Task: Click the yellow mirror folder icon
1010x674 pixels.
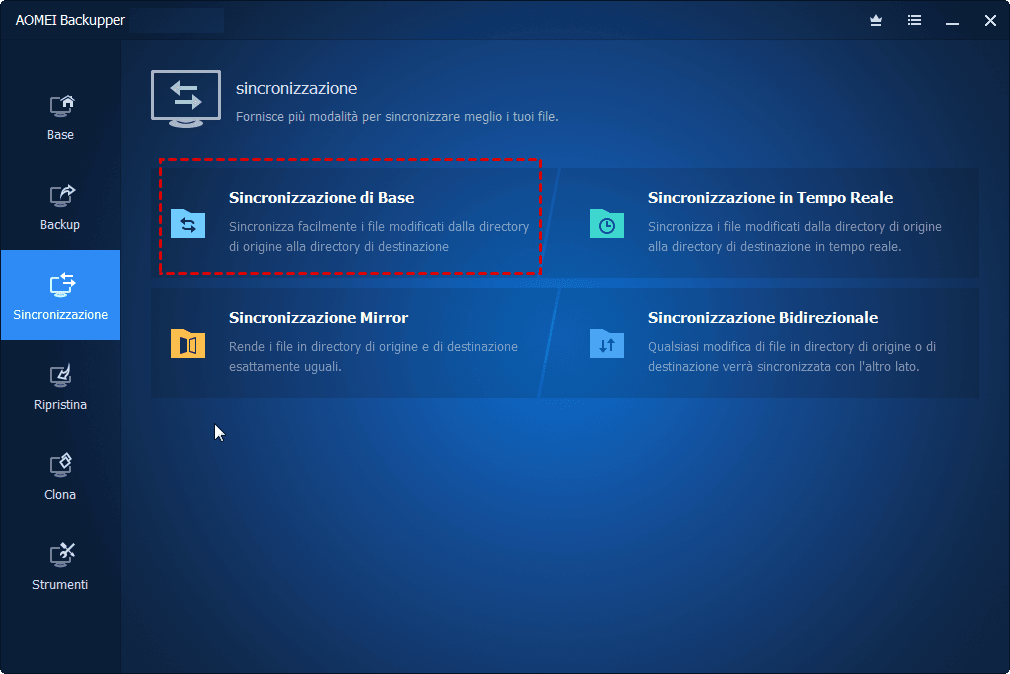Action: click(x=188, y=343)
